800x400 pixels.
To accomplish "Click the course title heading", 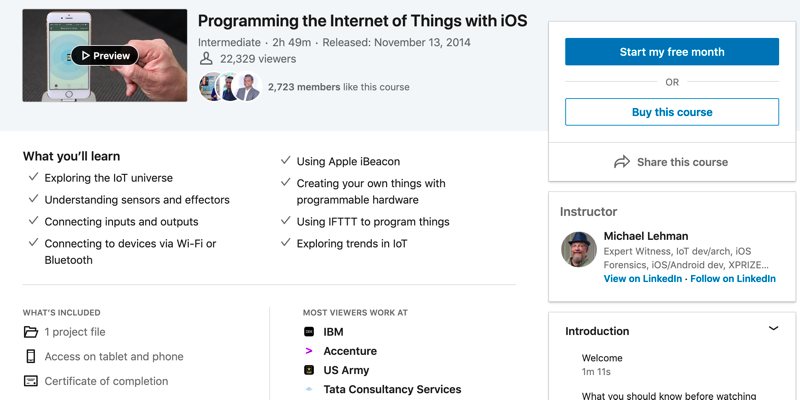I will pos(362,21).
